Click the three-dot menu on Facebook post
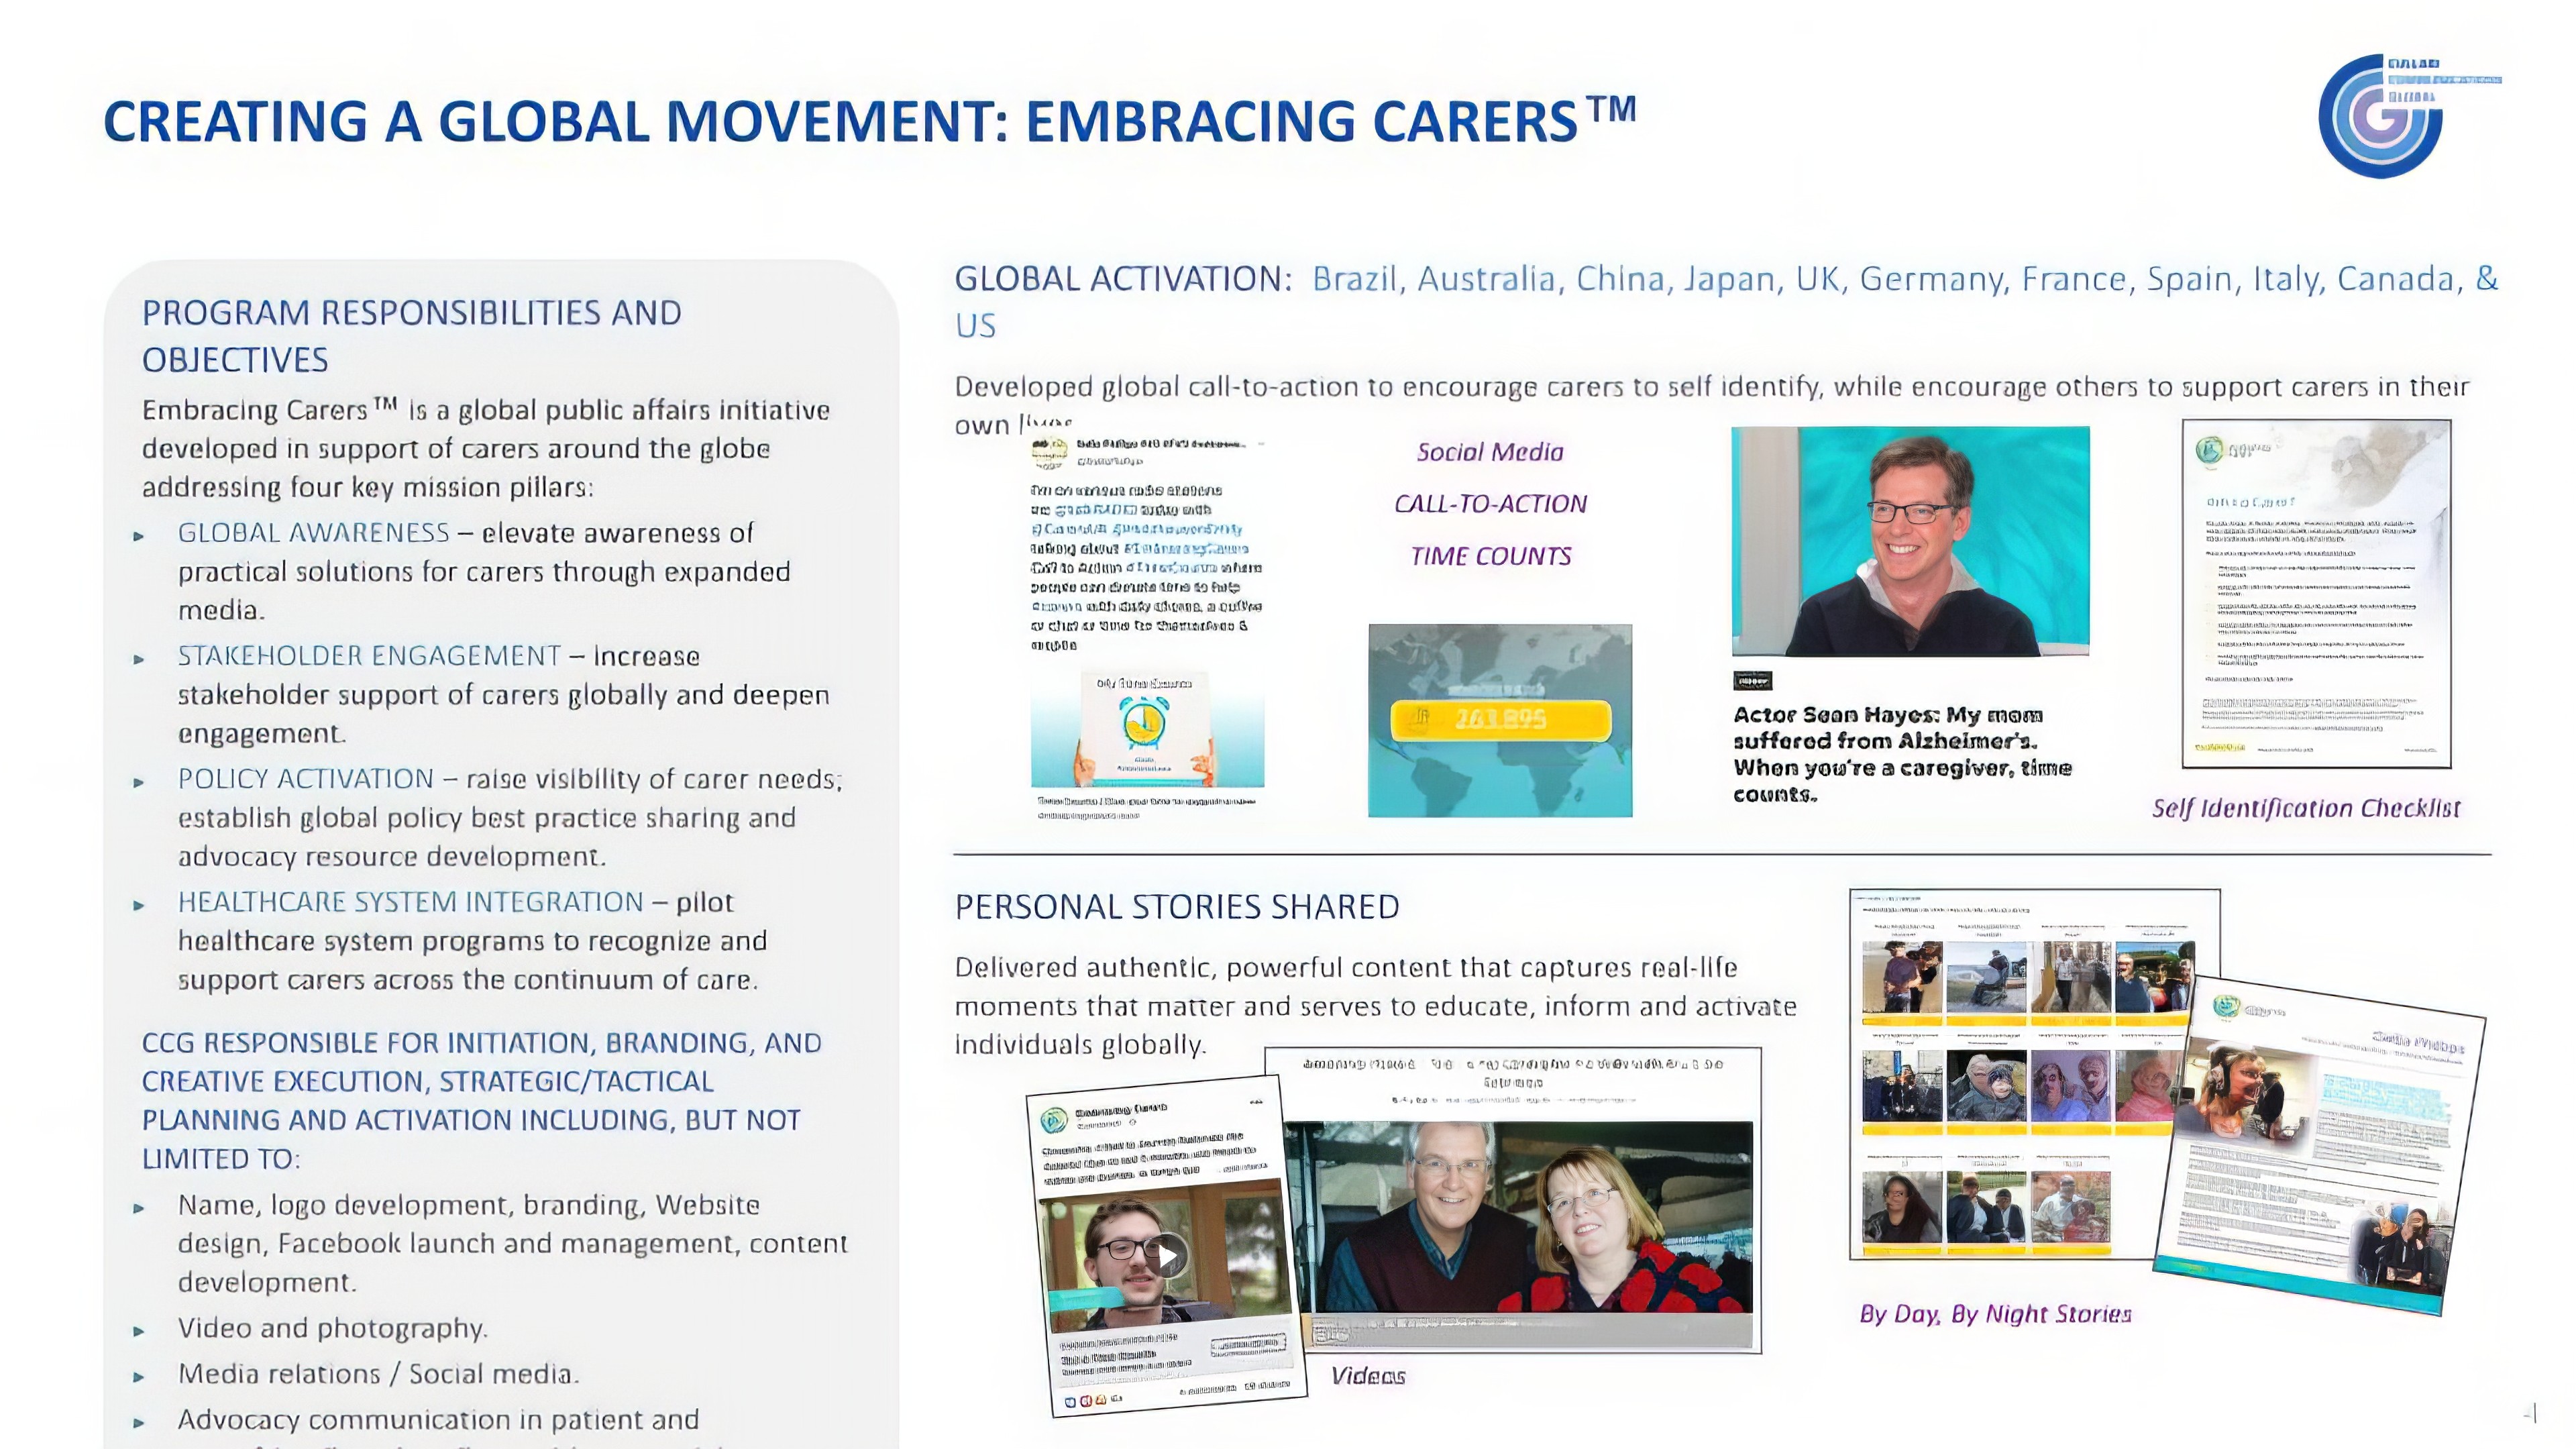 pos(1256,1101)
